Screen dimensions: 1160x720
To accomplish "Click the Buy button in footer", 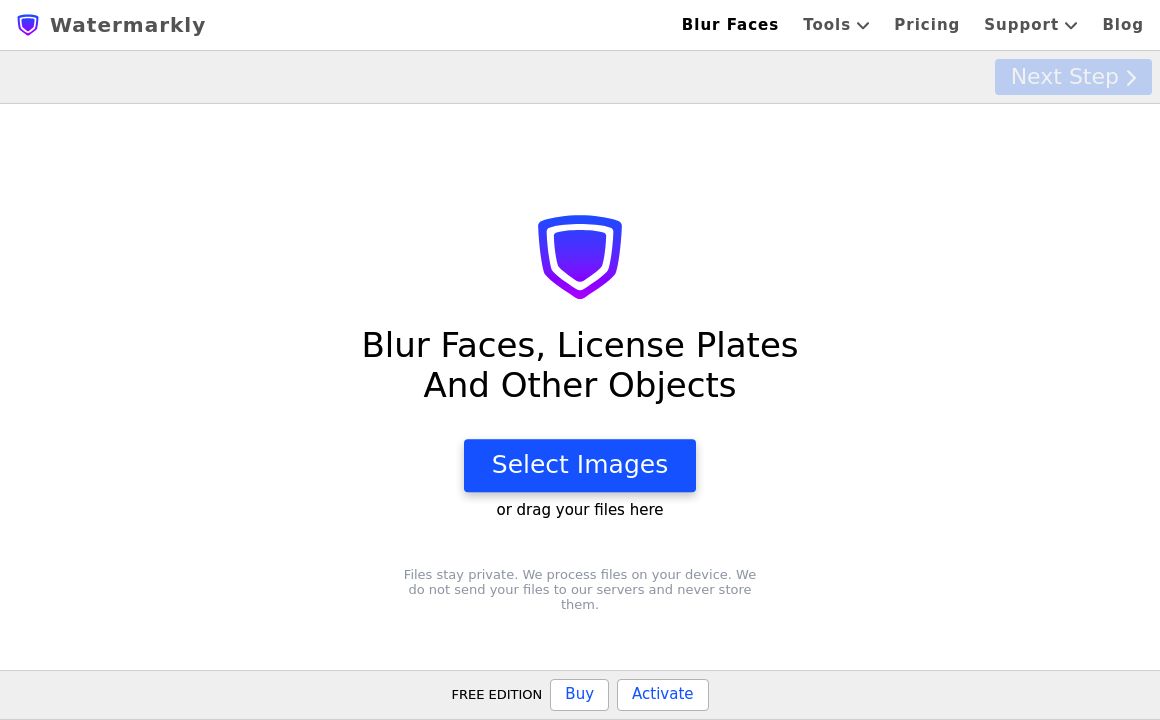I will (x=579, y=694).
